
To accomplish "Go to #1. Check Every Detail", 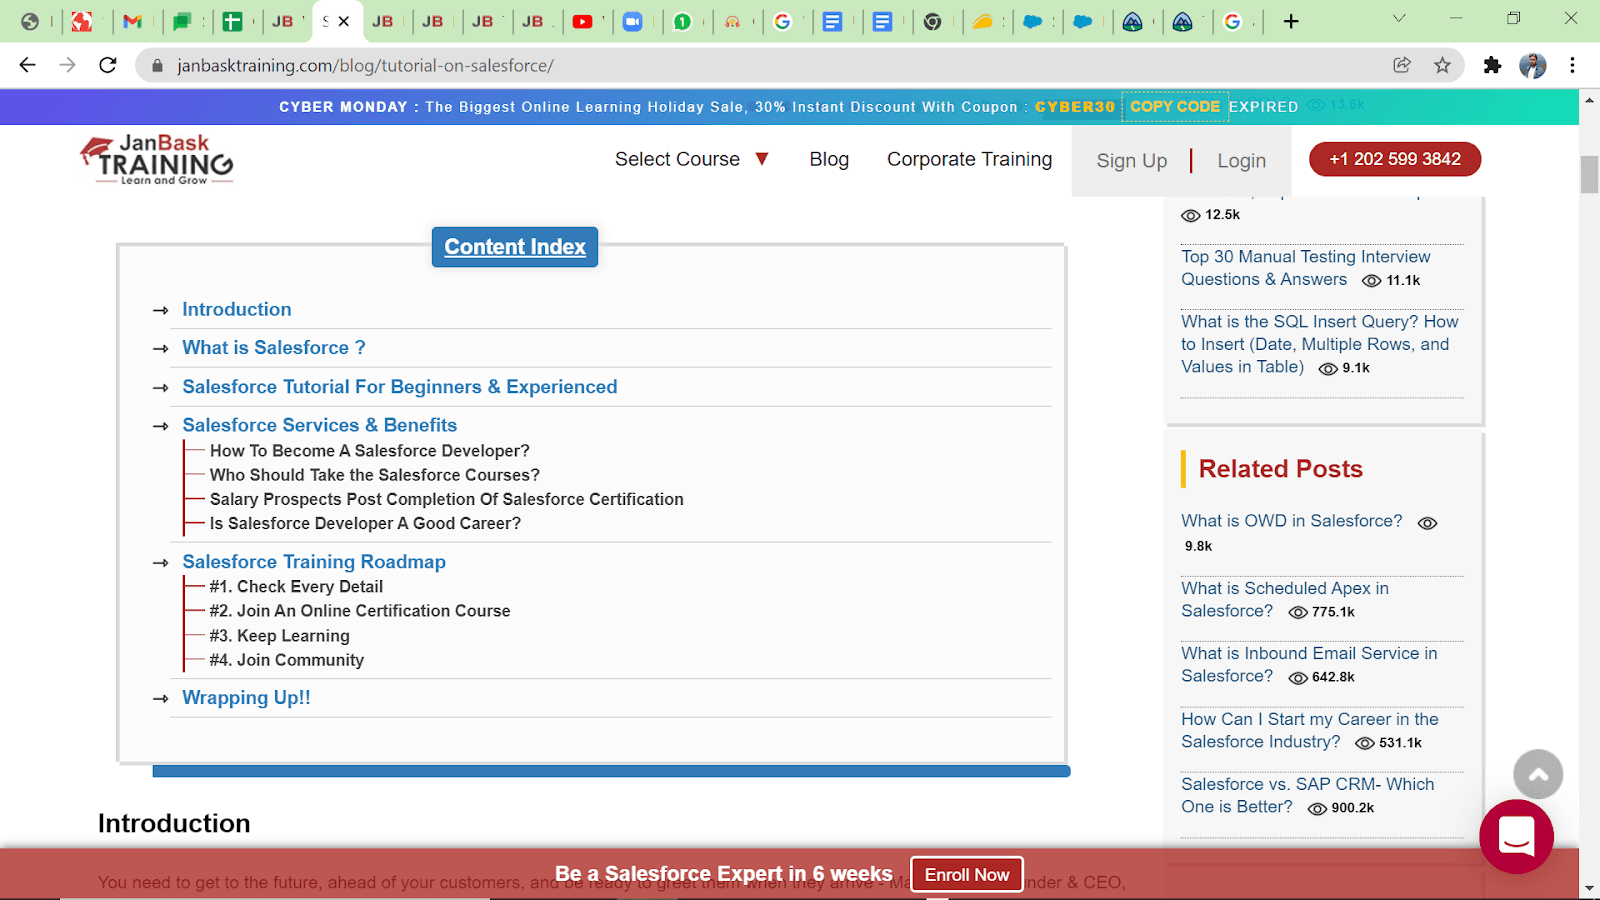I will pyautogui.click(x=296, y=587).
